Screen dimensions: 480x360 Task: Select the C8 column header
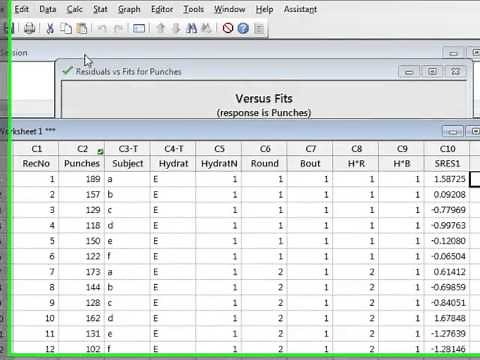pos(356,149)
